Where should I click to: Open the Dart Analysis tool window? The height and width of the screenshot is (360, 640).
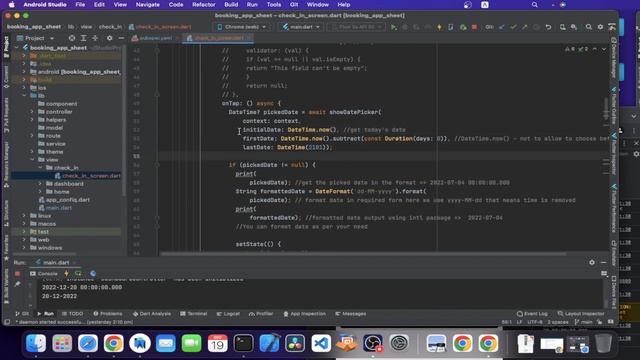[x=152, y=314]
